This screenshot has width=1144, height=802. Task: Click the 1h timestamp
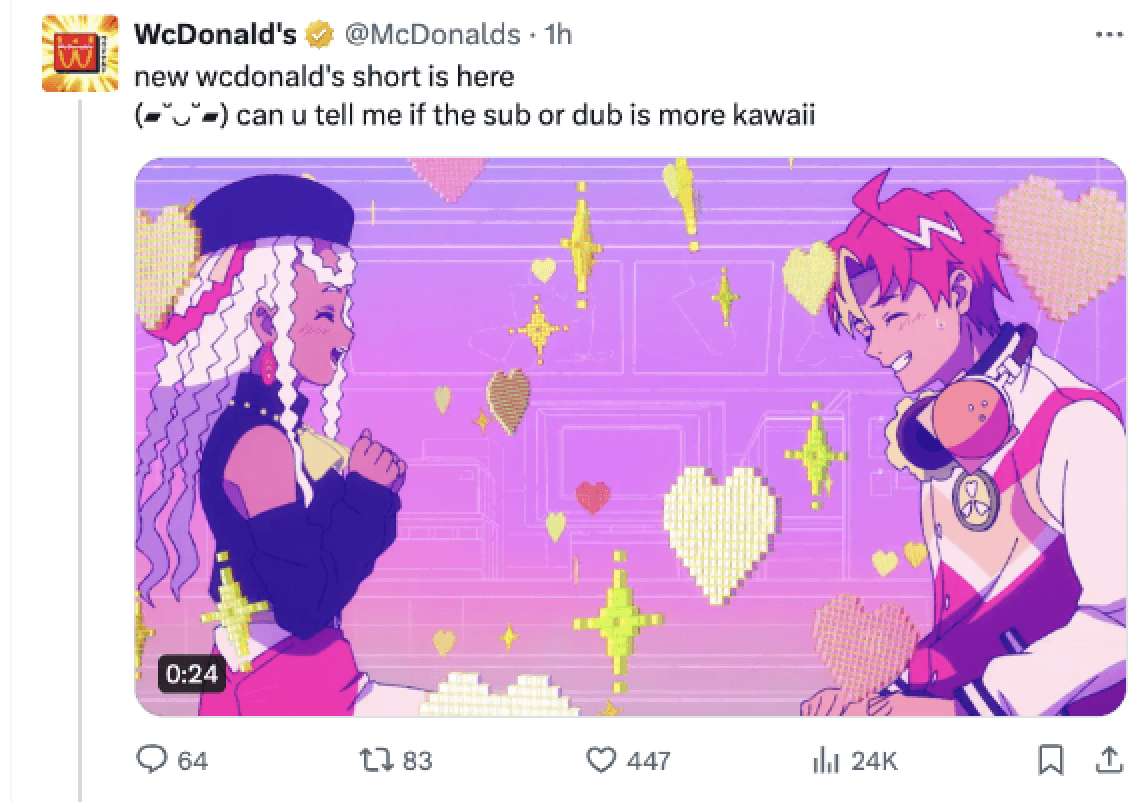tap(558, 34)
